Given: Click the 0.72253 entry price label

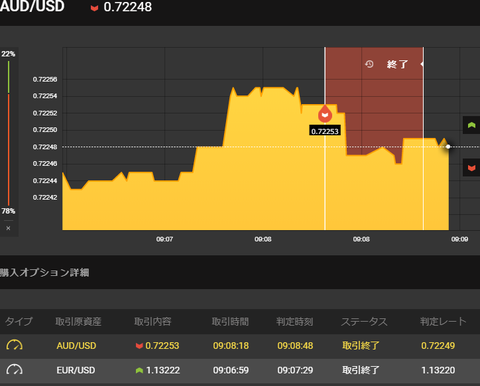Looking at the screenshot, I should point(325,131).
